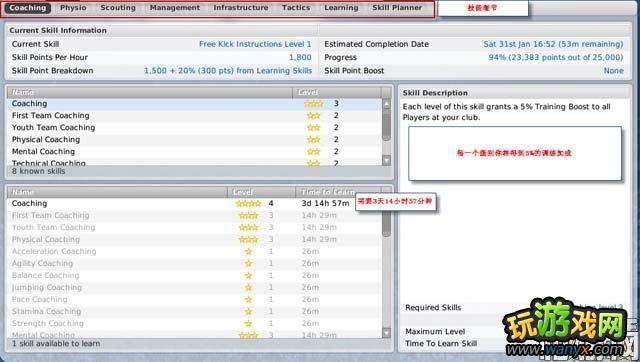Click the three-star rating of known Coaching skill
The image size is (640, 362).
pos(313,104)
